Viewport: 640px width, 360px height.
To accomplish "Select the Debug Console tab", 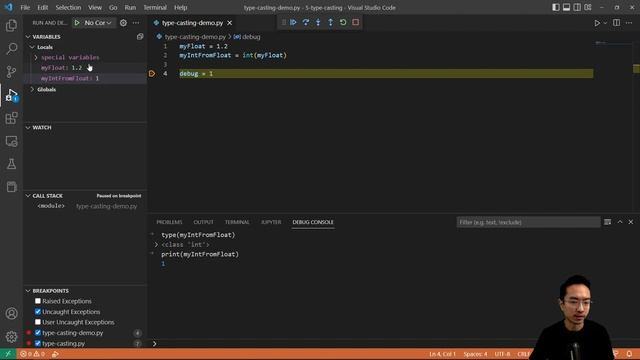I will [313, 222].
